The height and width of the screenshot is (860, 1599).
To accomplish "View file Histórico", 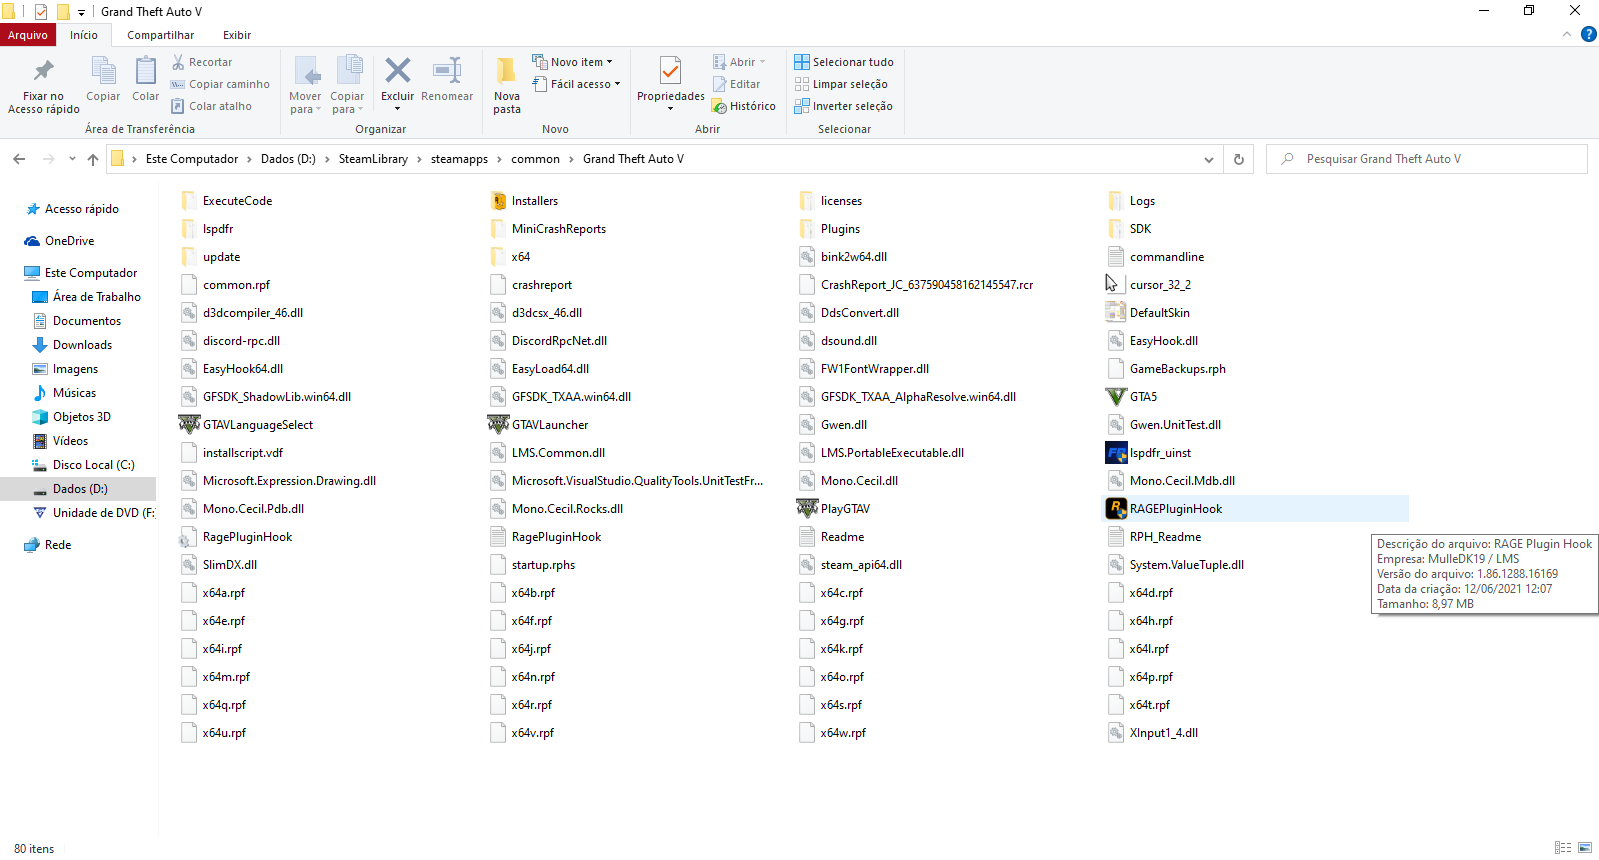I will [x=744, y=106].
